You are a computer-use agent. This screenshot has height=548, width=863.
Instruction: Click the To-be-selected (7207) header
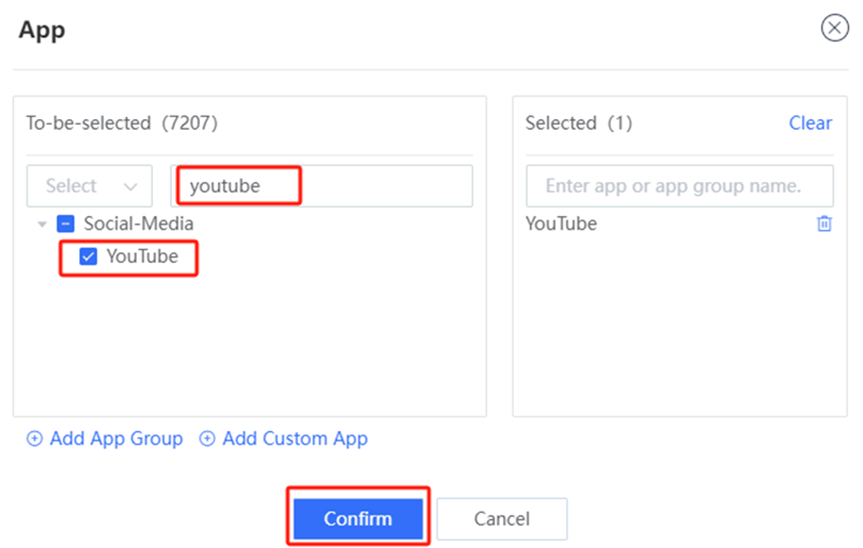122,123
